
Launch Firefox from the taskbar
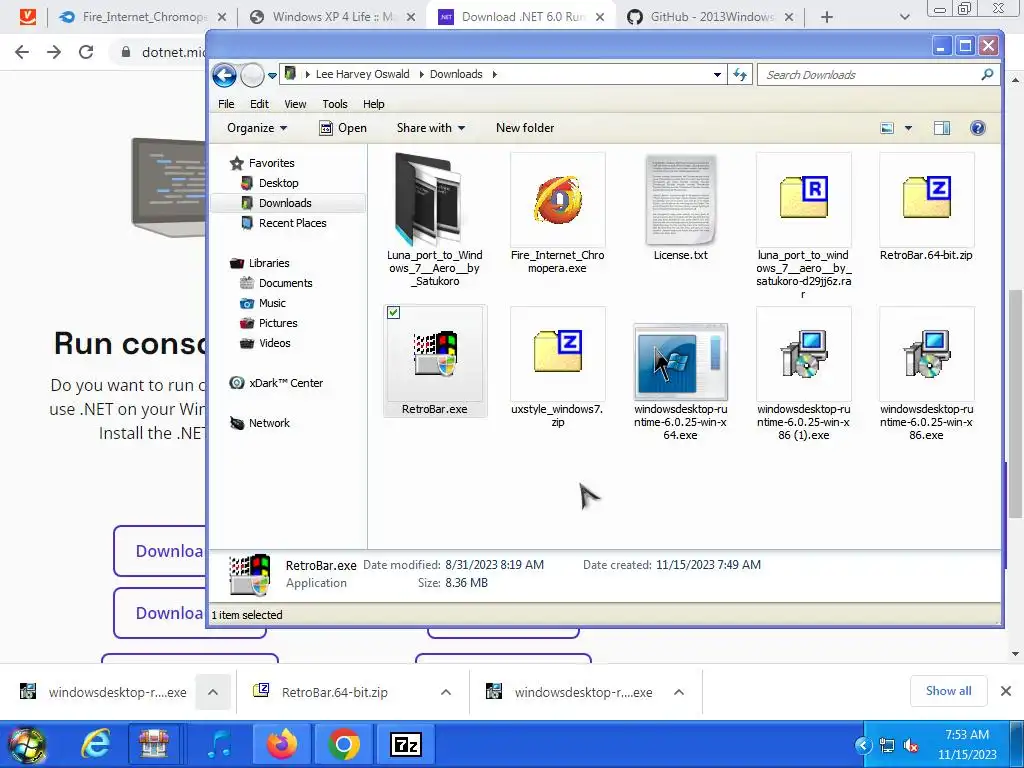[282, 744]
